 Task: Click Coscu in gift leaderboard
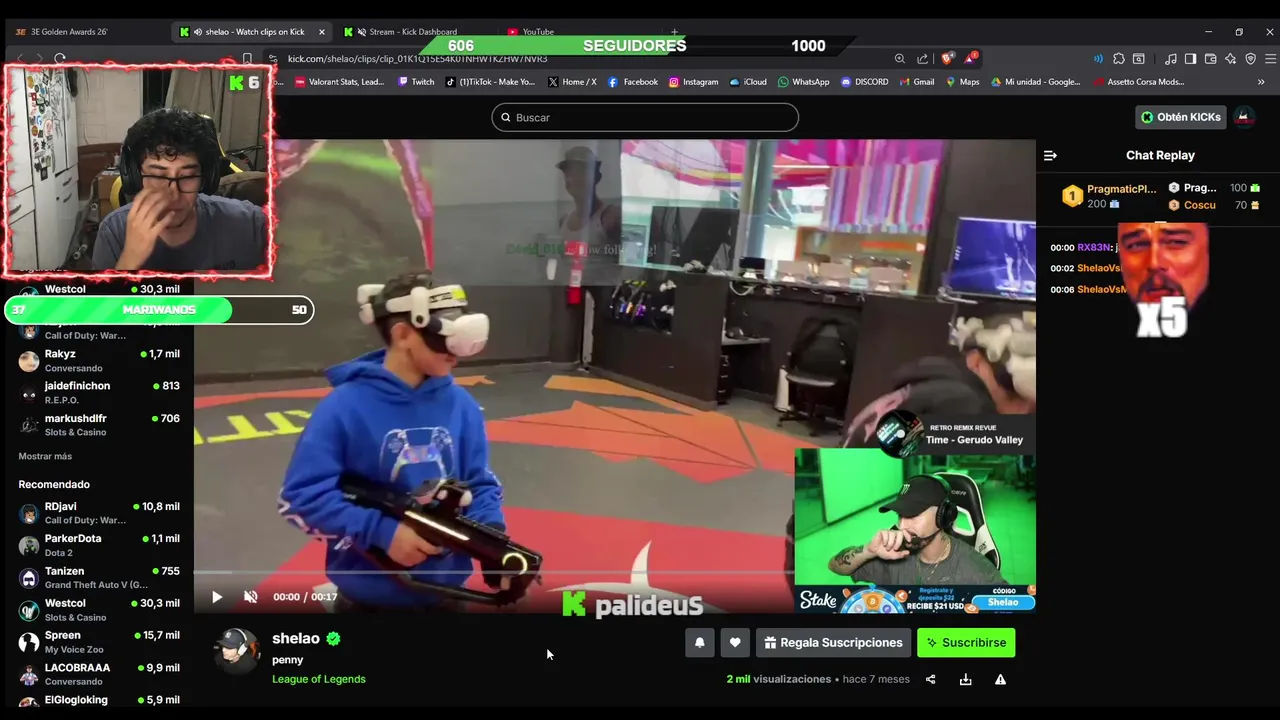tap(1200, 205)
